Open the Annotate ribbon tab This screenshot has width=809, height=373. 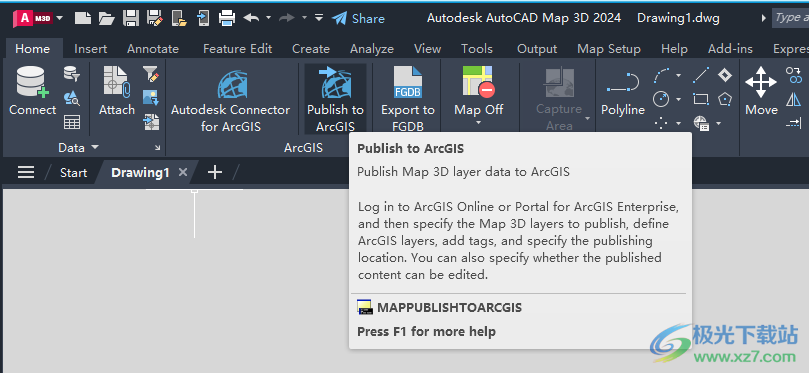click(153, 49)
